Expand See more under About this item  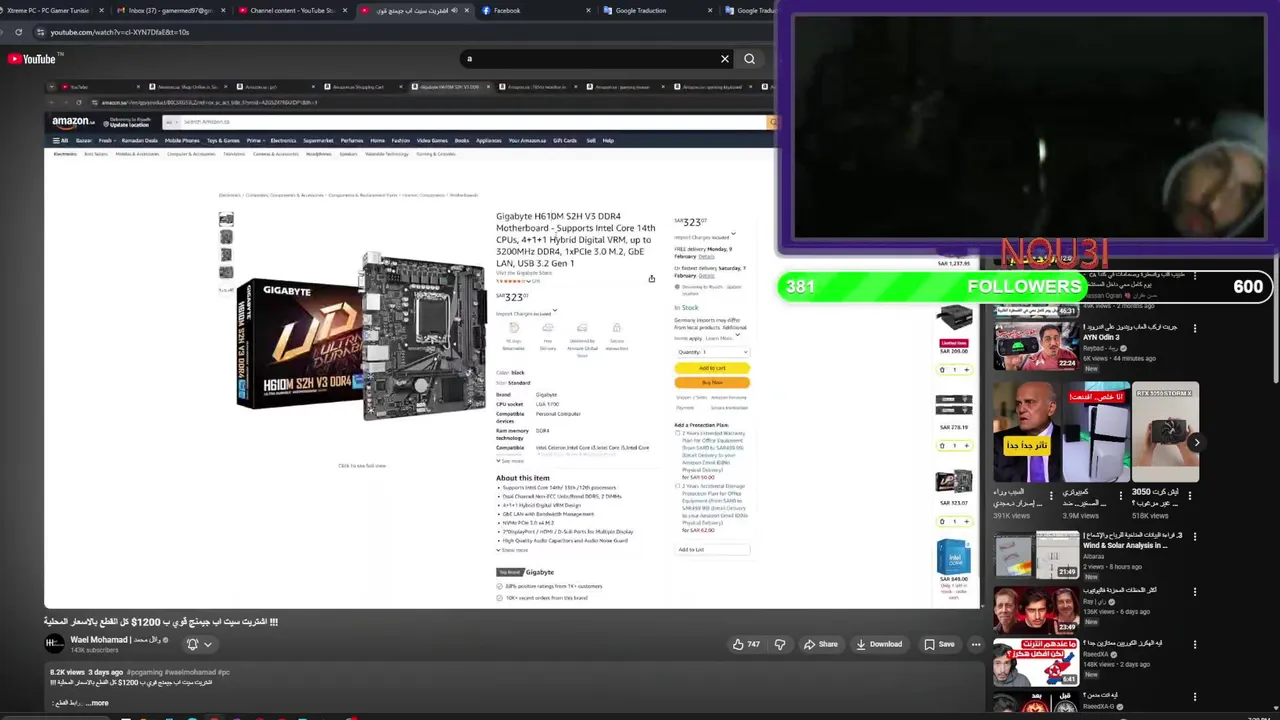(512, 550)
